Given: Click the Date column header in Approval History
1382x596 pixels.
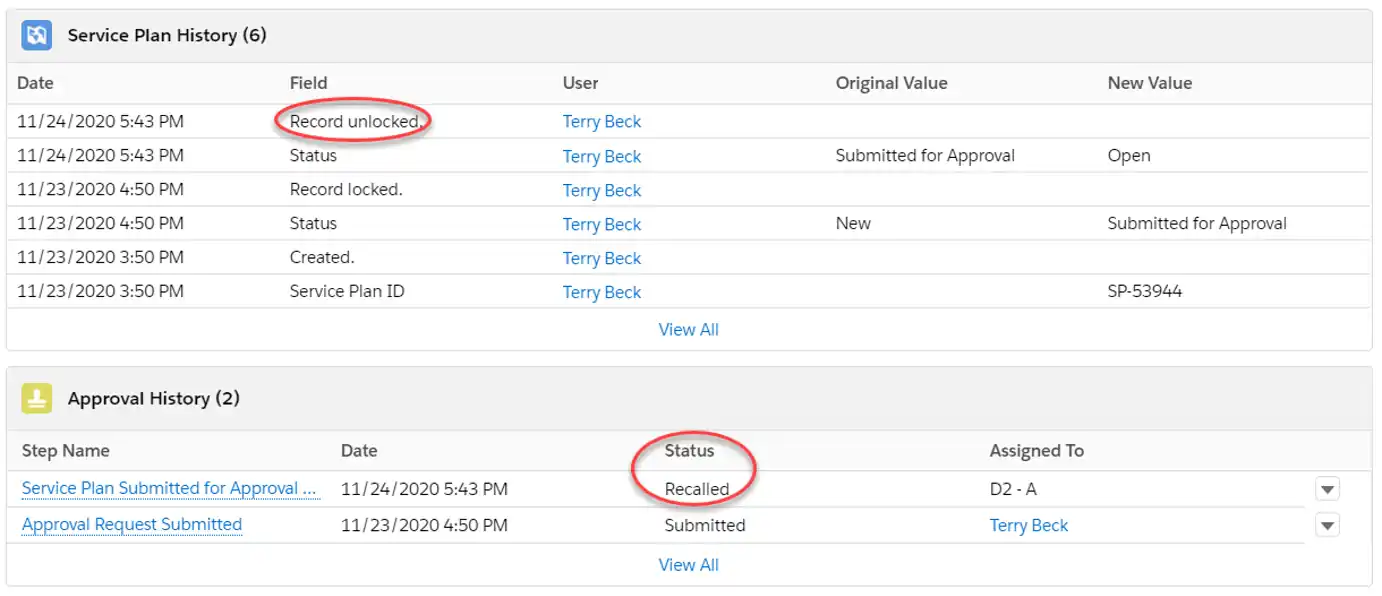Looking at the screenshot, I should coord(359,451).
